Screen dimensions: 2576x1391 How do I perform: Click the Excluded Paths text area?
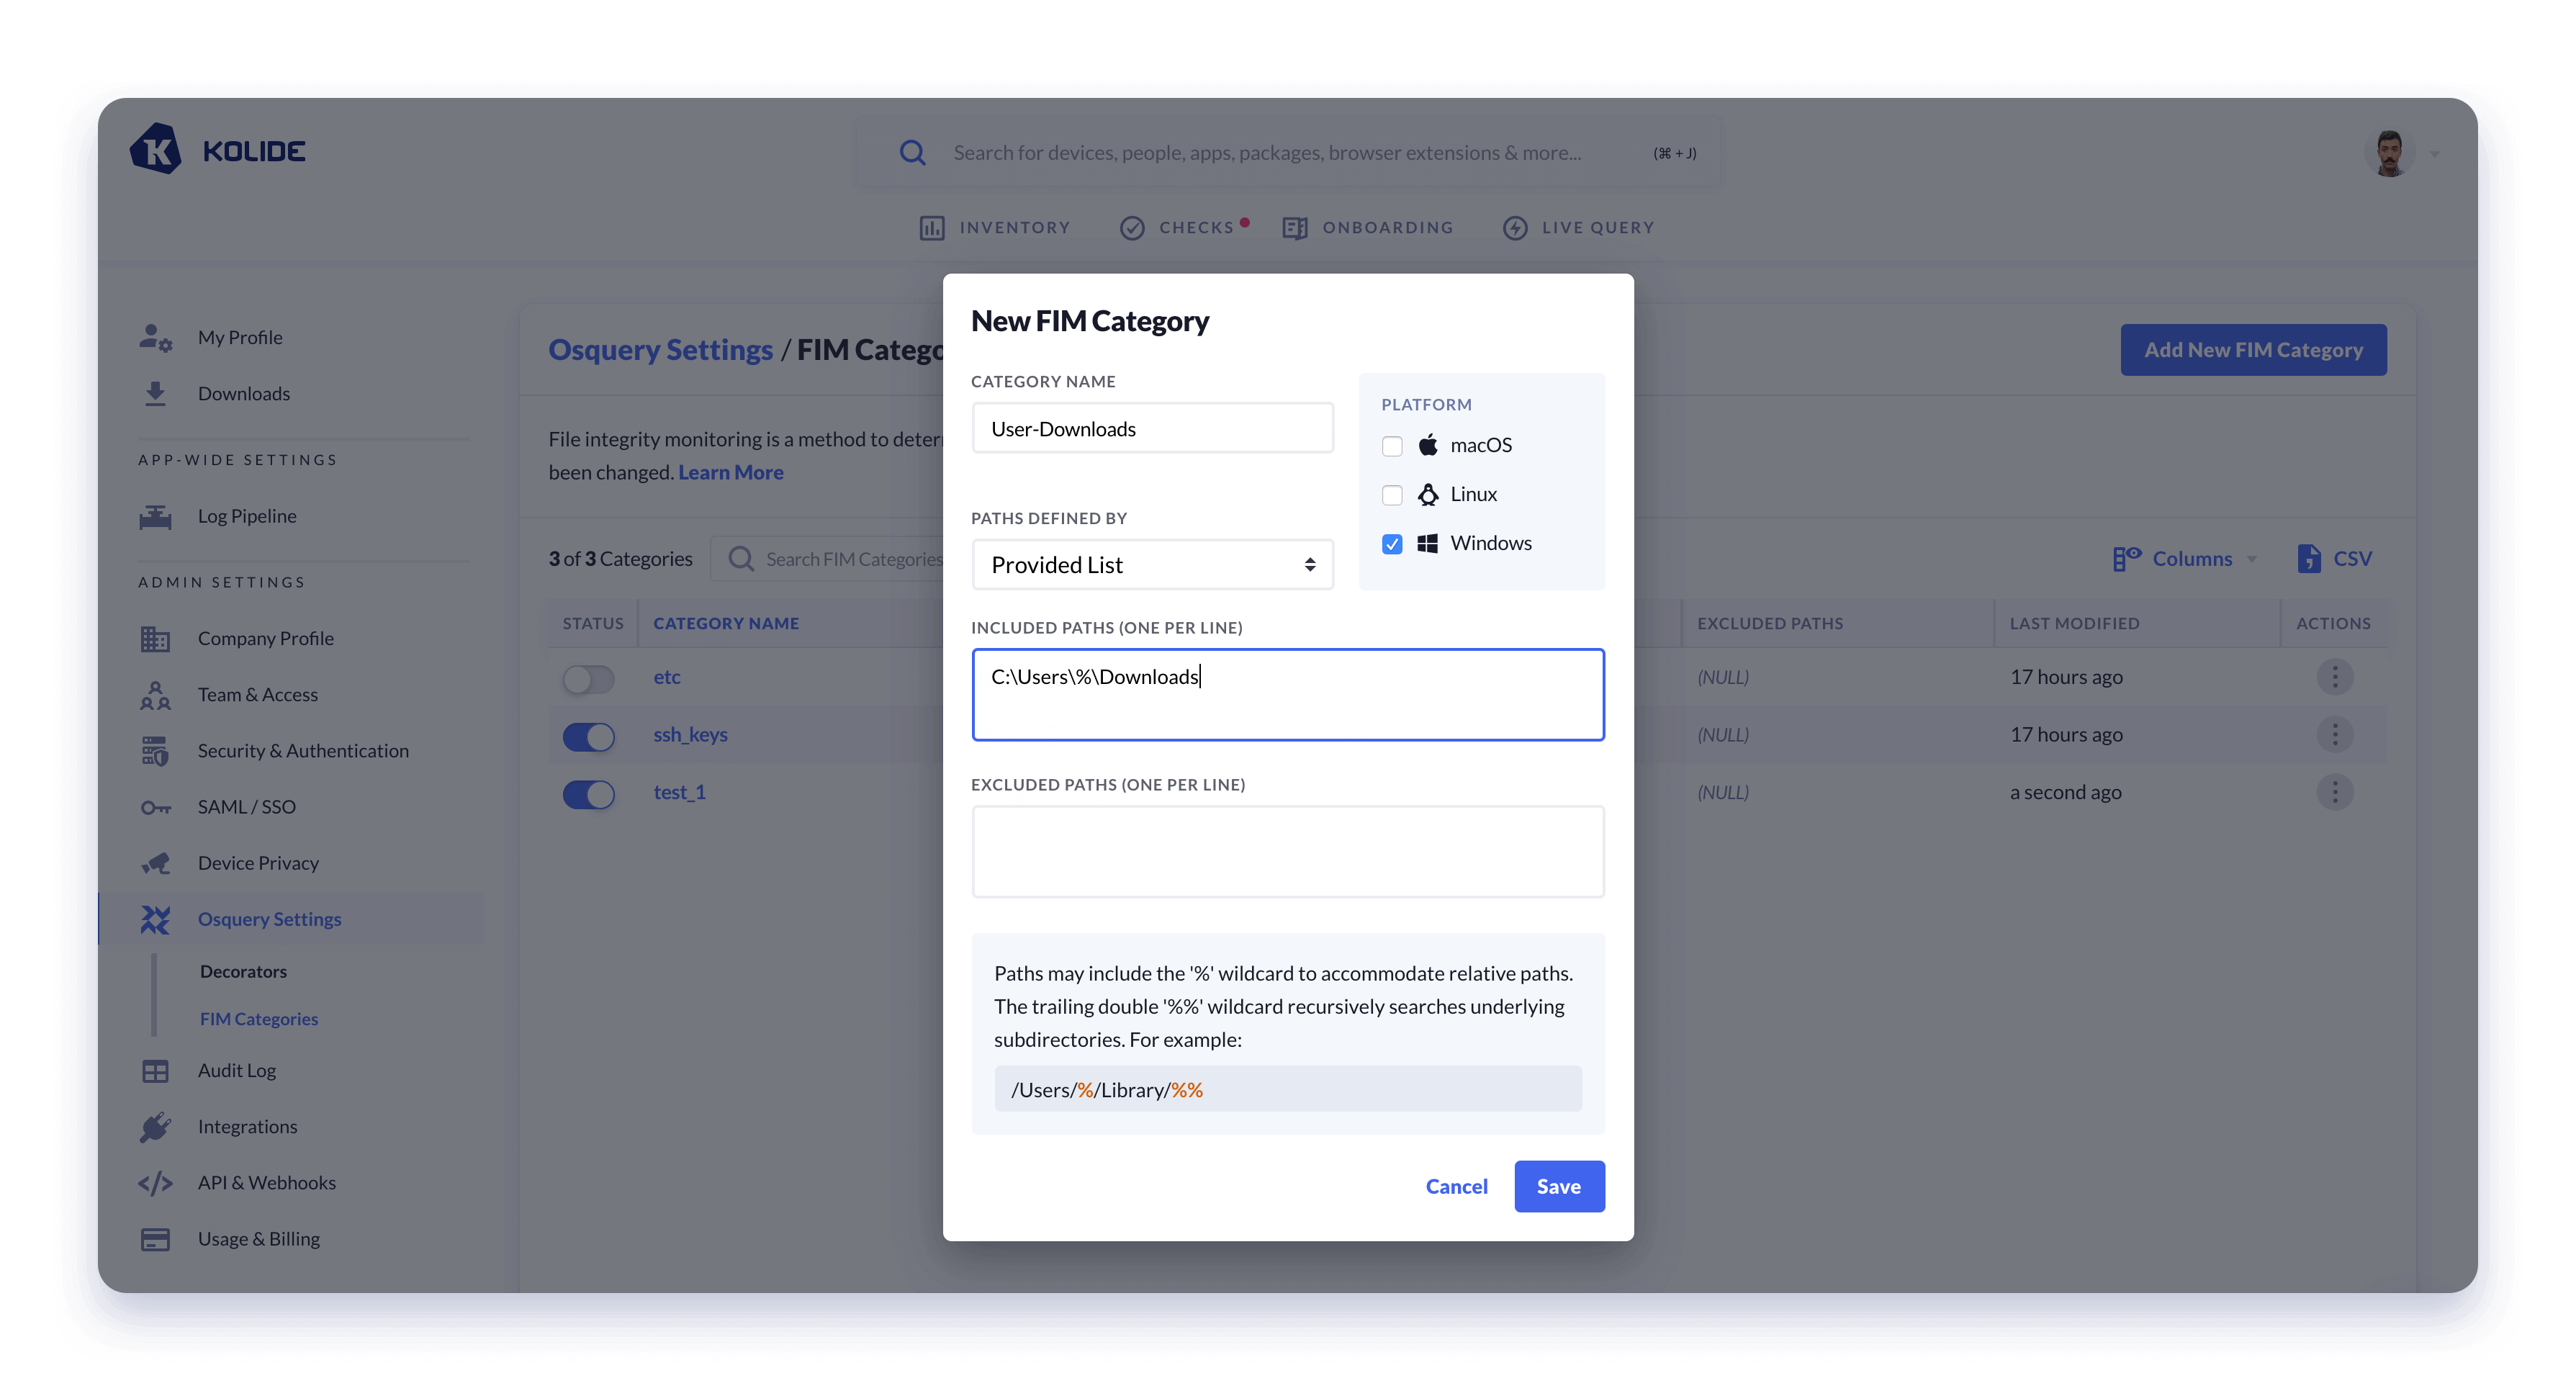click(1287, 851)
